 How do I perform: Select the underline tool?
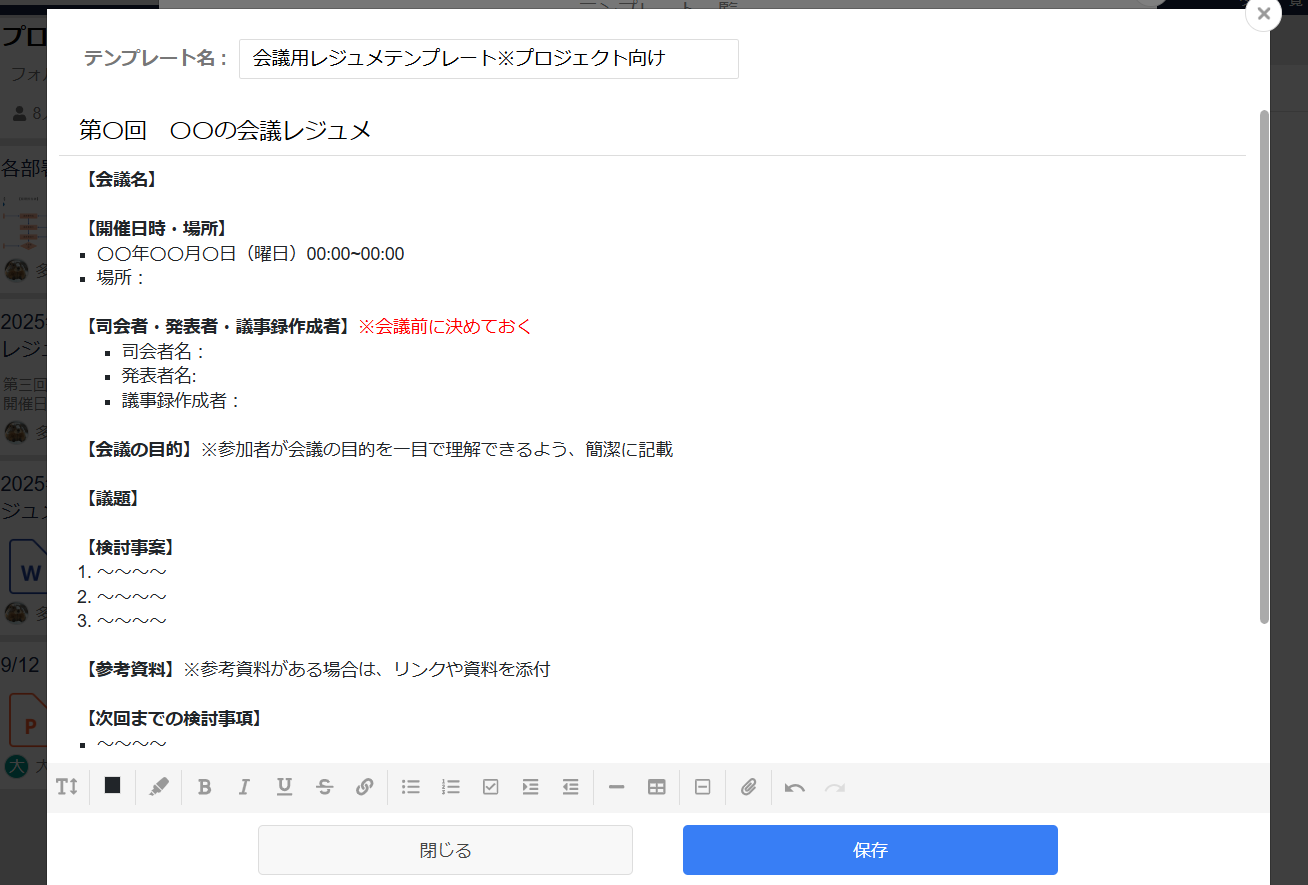coord(284,787)
